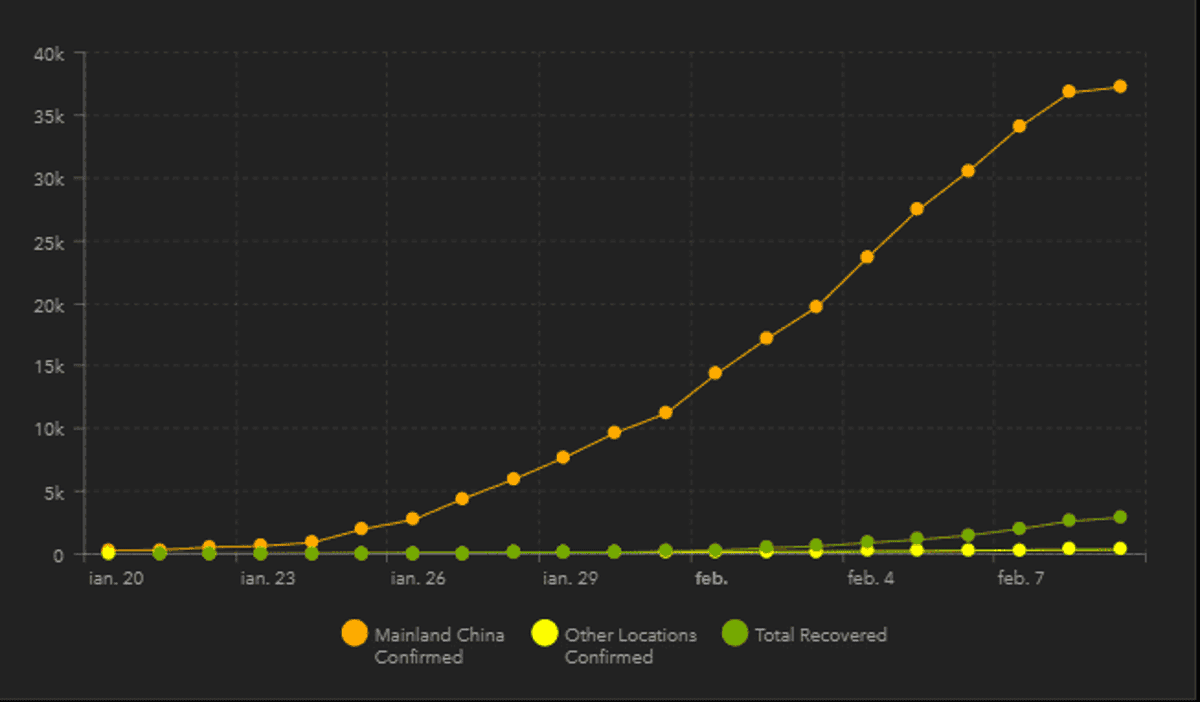The height and width of the screenshot is (702, 1200).
Task: Click the orange Mainland China legend circle
Action: coord(354,633)
